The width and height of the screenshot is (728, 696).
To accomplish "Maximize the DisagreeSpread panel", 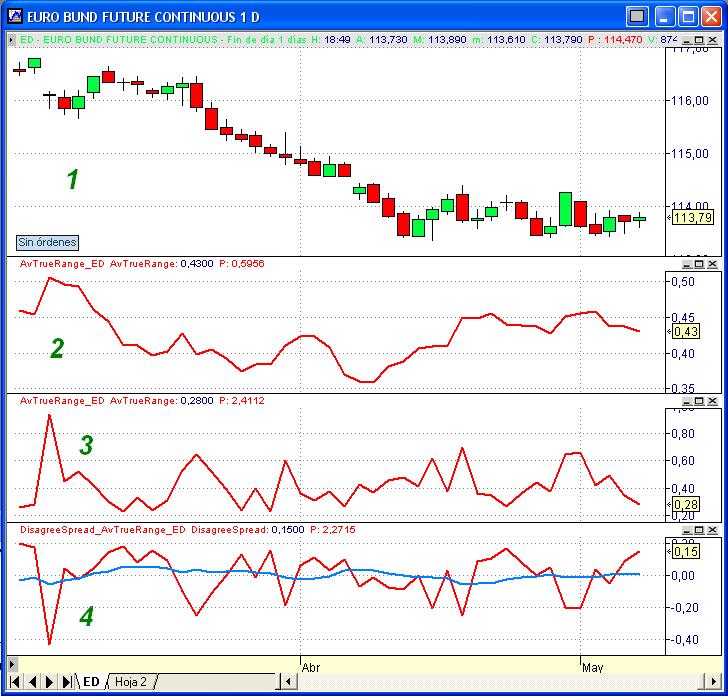I will coord(699,530).
